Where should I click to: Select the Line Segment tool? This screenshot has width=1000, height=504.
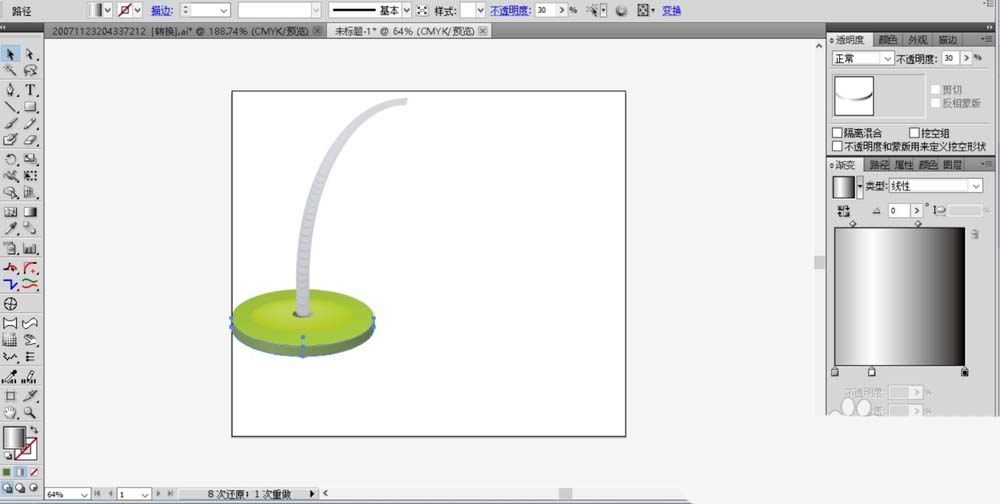pyautogui.click(x=10, y=107)
